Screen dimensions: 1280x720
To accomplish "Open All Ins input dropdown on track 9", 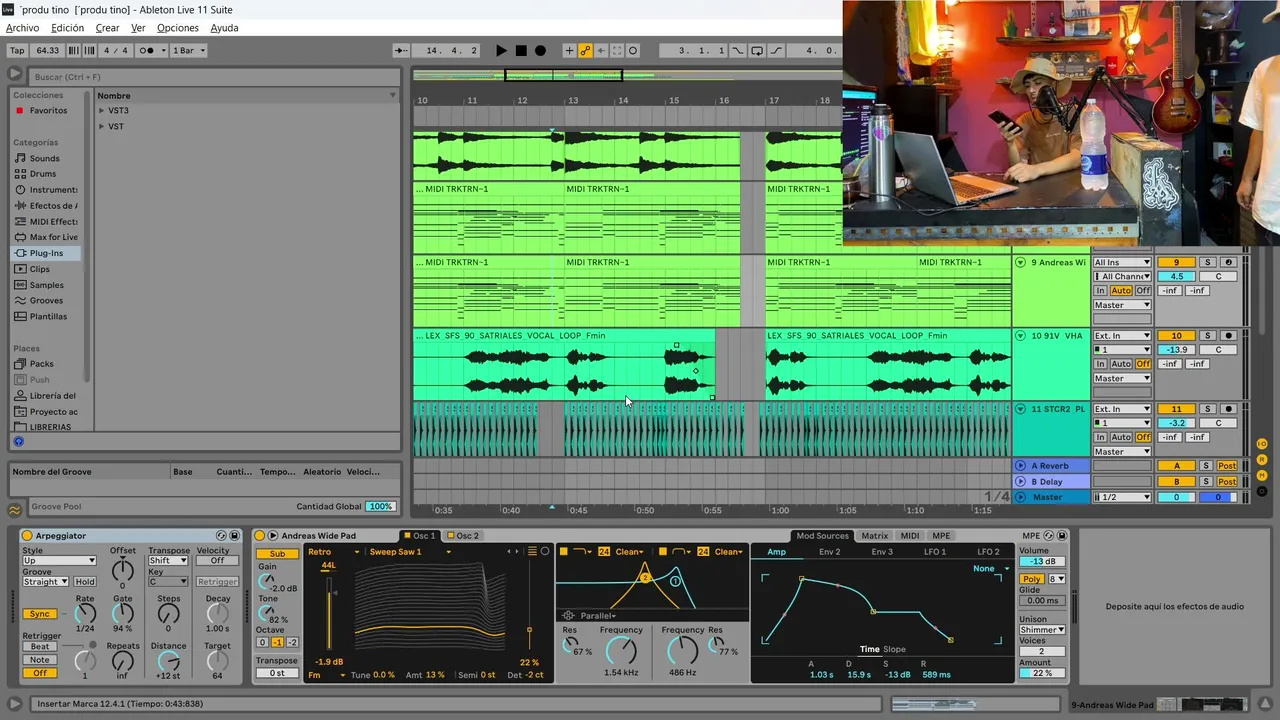I will (x=1122, y=263).
